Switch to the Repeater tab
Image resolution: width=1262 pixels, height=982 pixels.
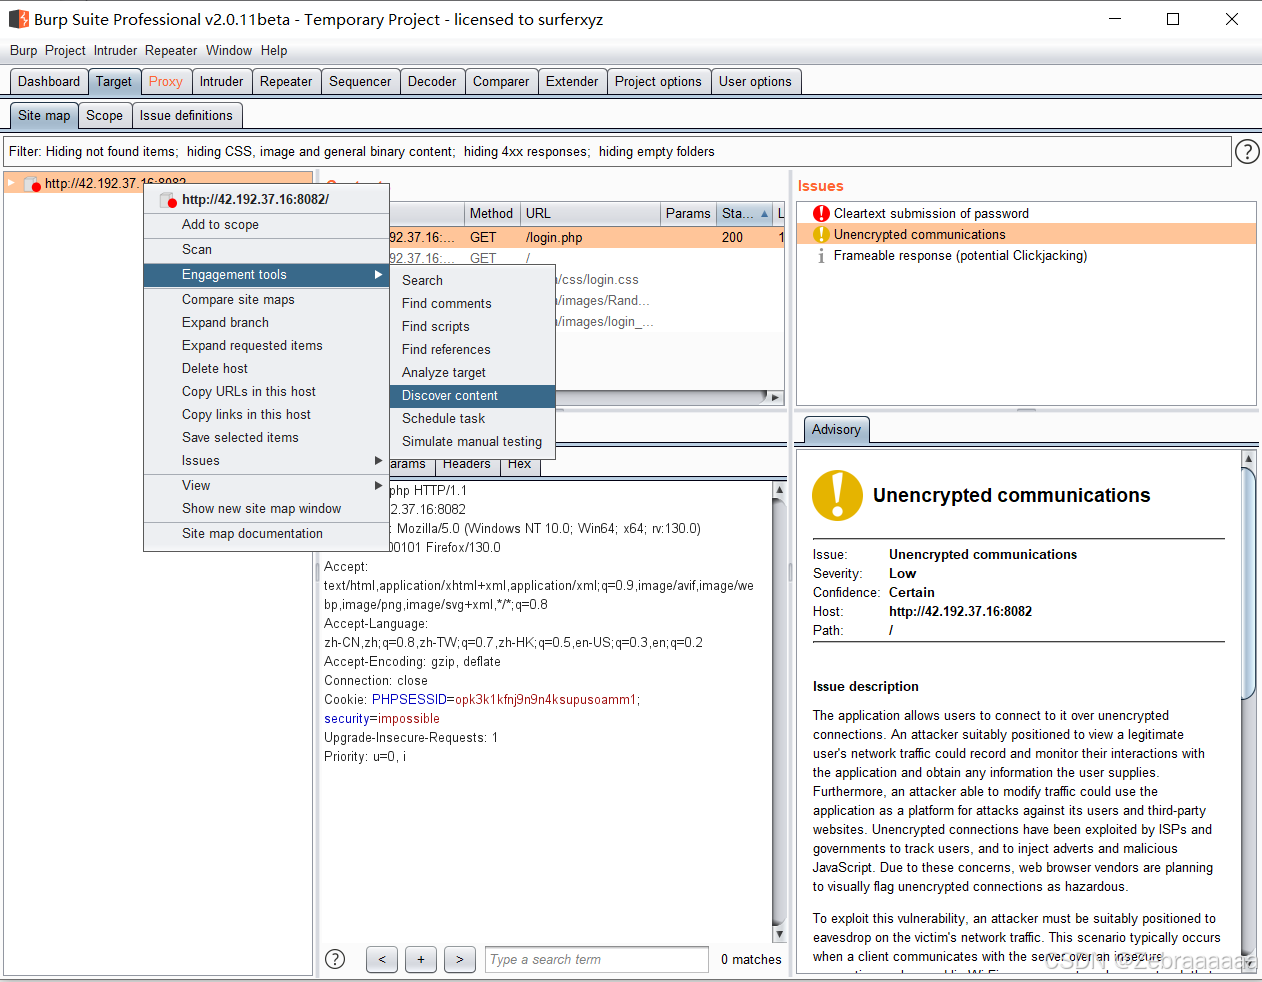point(286,82)
